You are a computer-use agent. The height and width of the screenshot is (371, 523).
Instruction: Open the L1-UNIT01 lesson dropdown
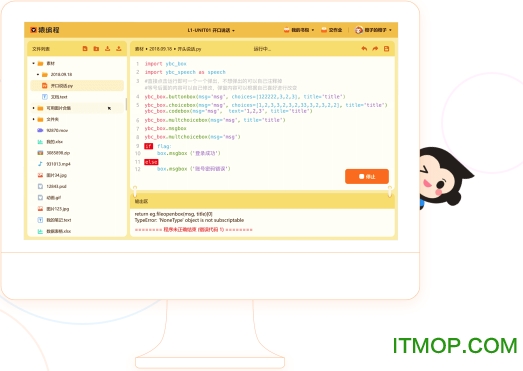[211, 30]
